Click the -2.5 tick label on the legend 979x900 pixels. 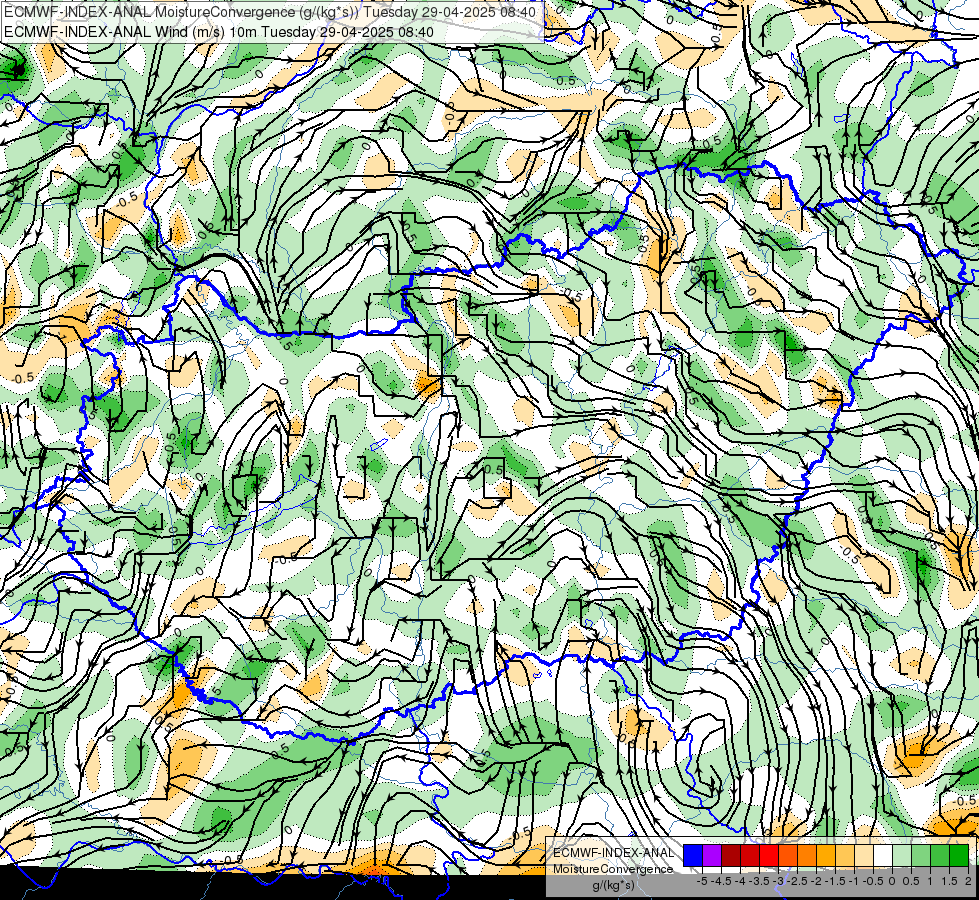click(797, 881)
